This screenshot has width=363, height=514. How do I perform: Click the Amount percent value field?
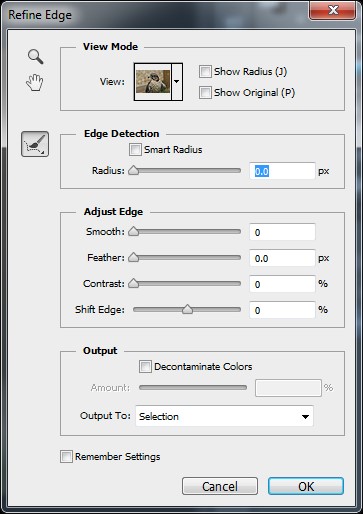click(288, 388)
